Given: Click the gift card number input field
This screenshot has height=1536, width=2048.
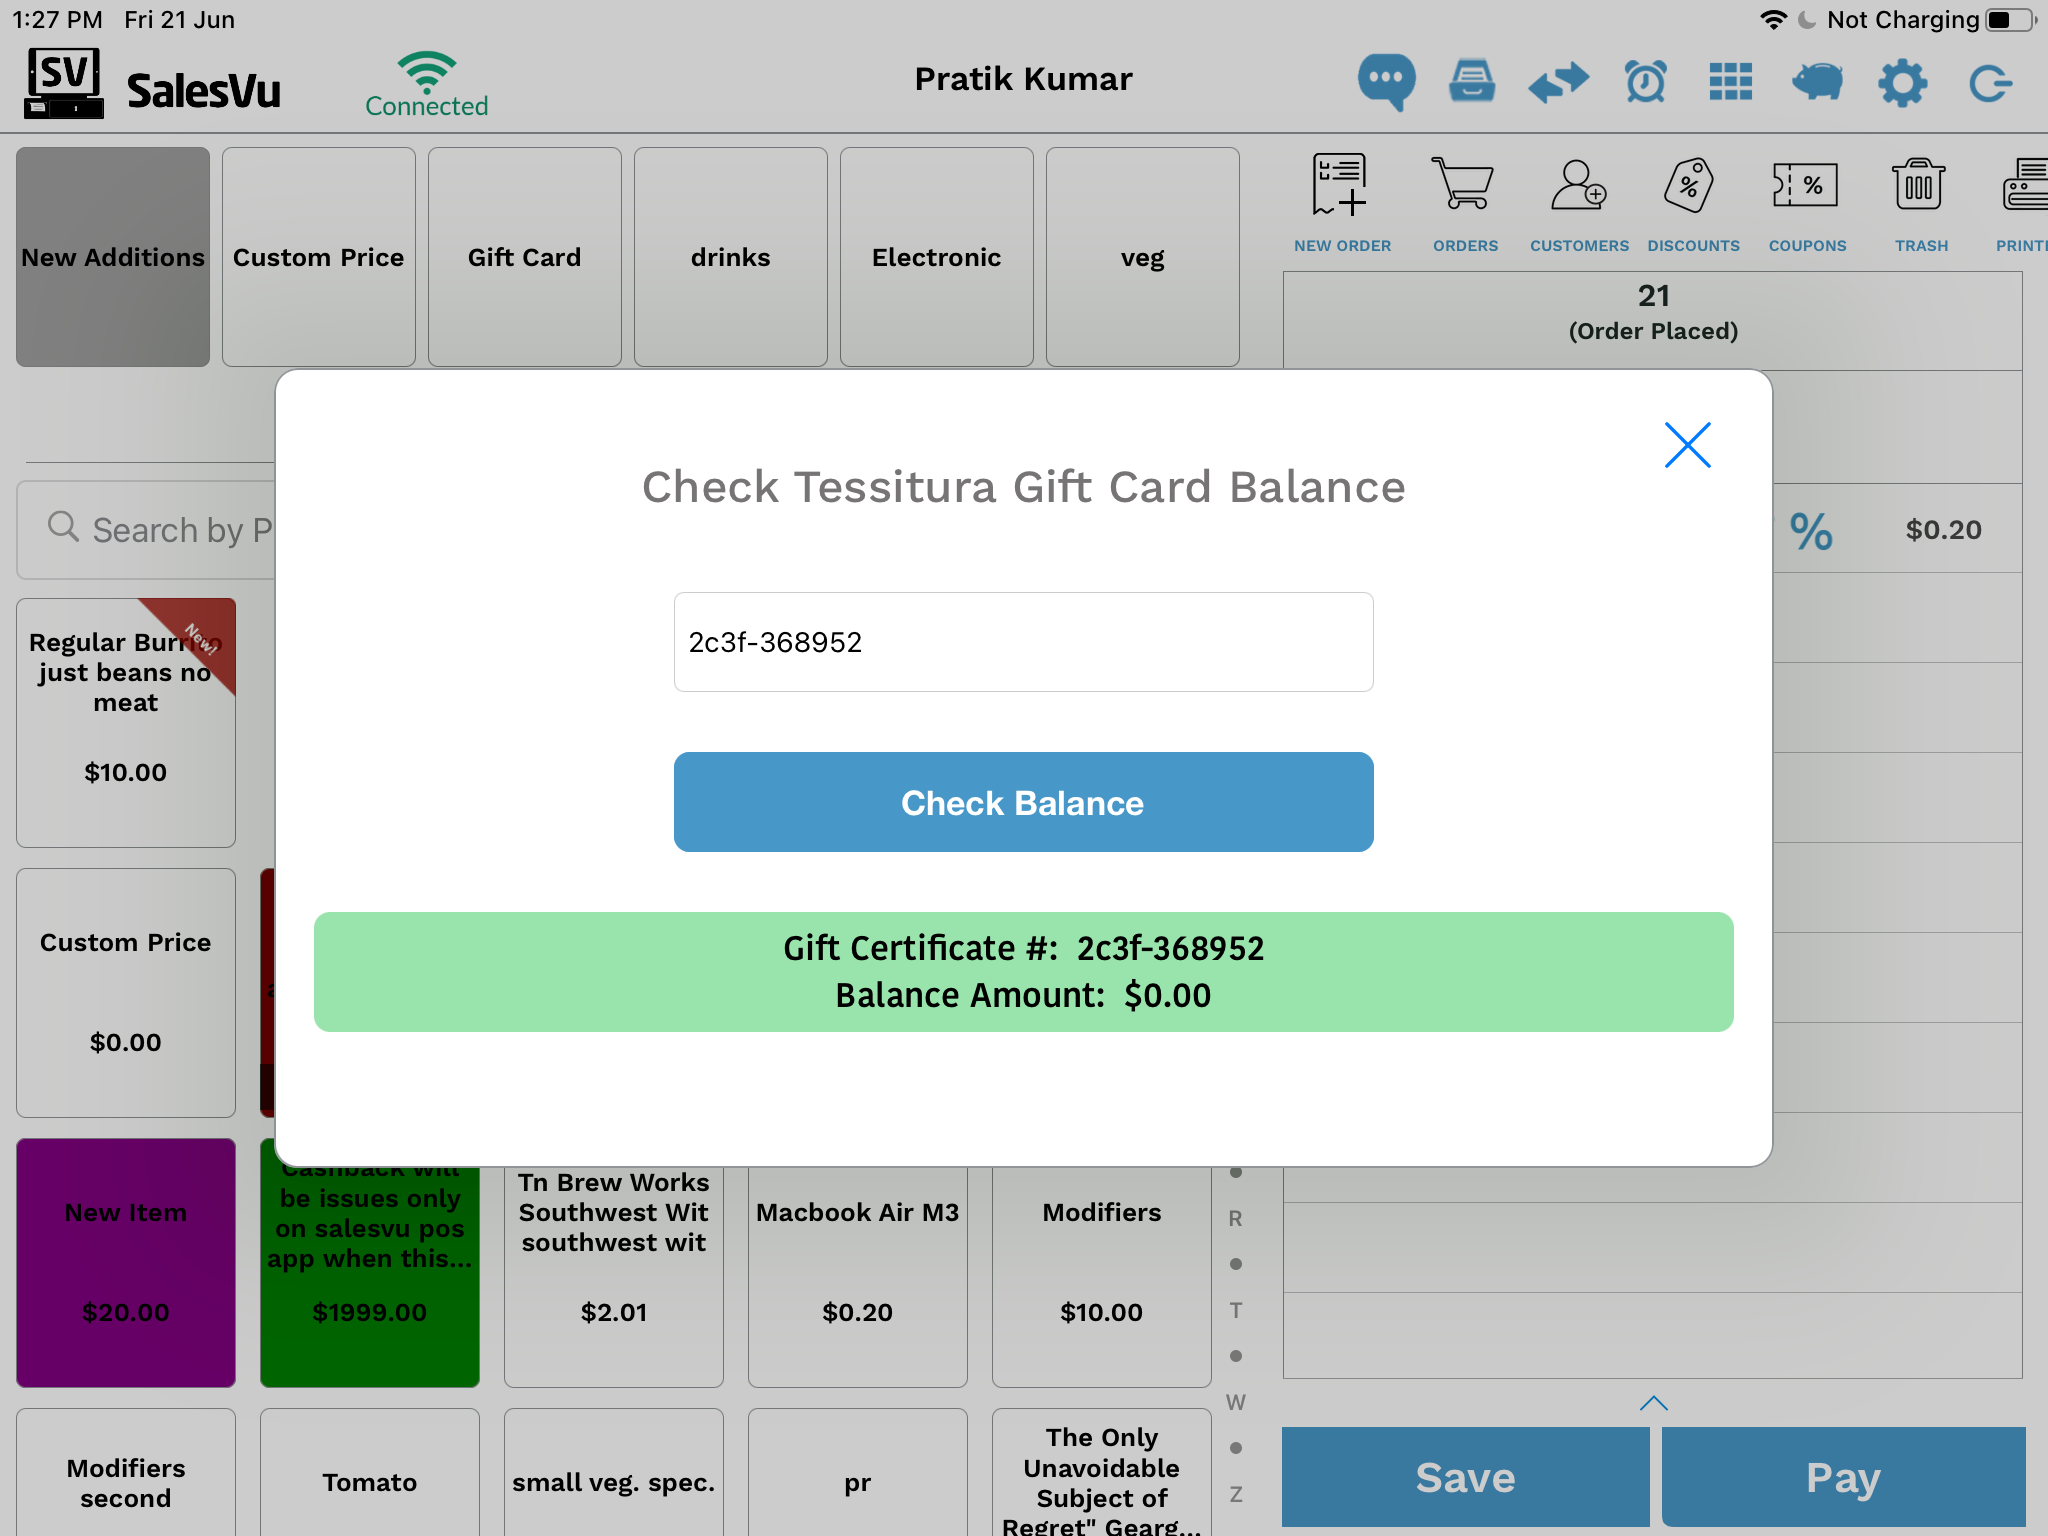Looking at the screenshot, I should point(1023,642).
